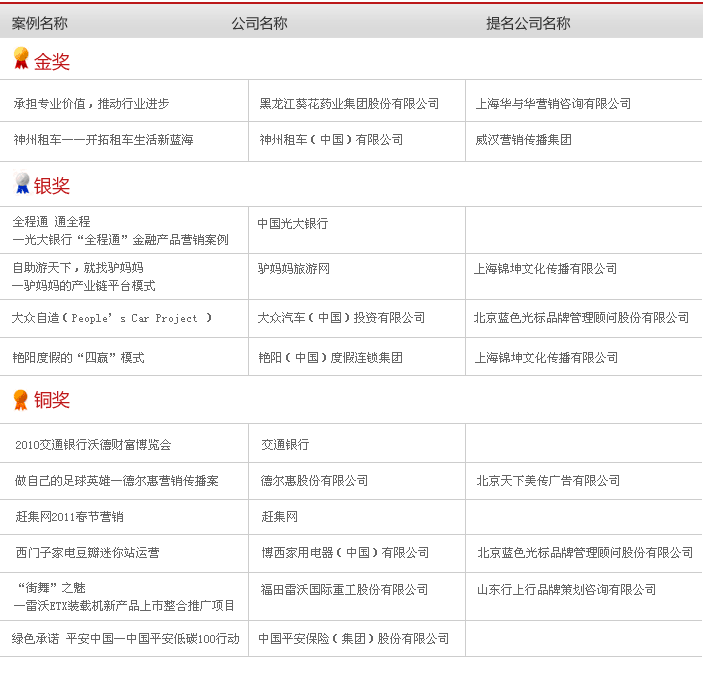The image size is (704, 673).
Task: Click nominator 北京天下美传广告有限公司
Action: [548, 481]
